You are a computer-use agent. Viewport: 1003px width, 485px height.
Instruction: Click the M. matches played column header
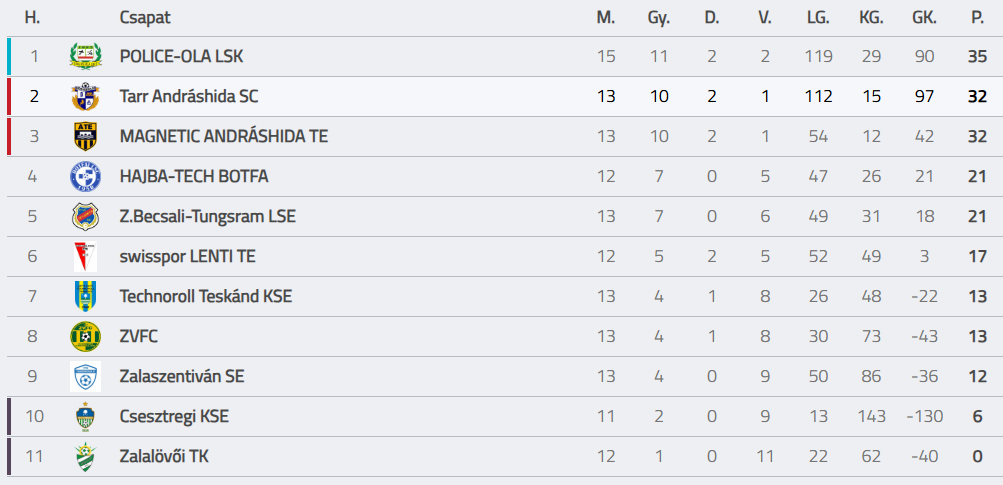click(x=606, y=17)
